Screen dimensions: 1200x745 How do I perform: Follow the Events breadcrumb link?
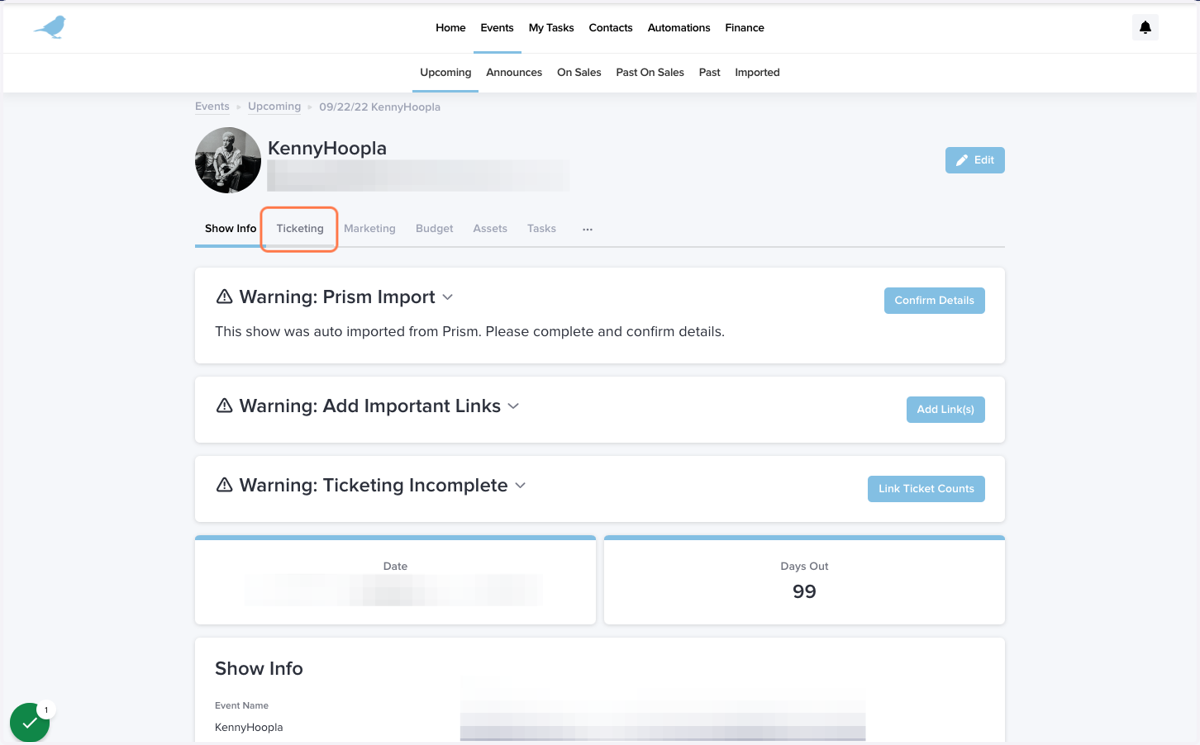[x=212, y=106]
